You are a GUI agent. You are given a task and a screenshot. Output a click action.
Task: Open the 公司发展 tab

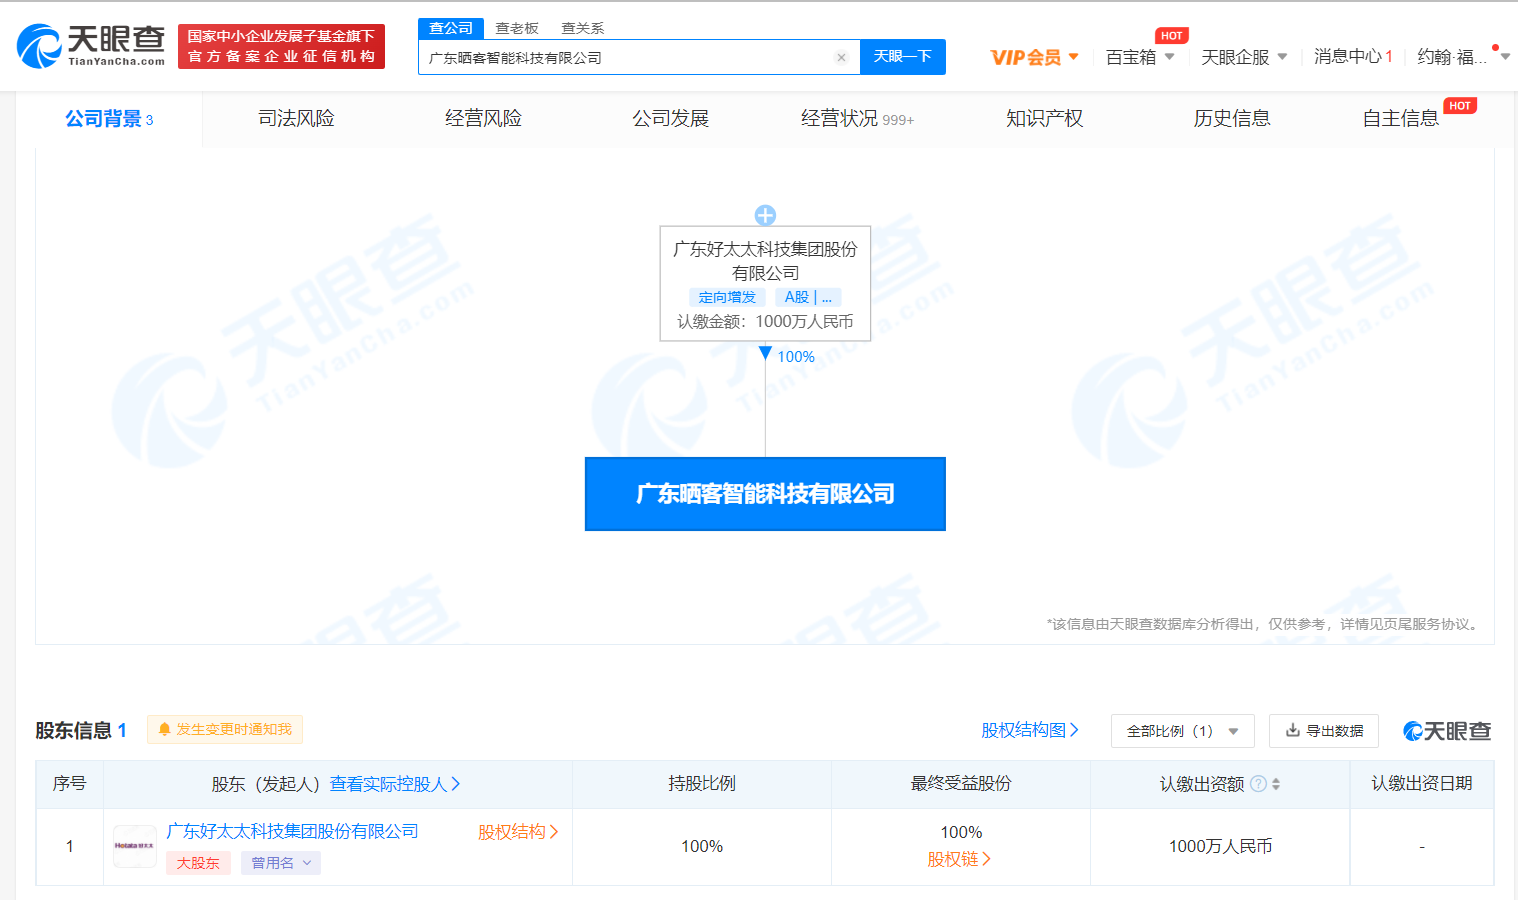670,119
